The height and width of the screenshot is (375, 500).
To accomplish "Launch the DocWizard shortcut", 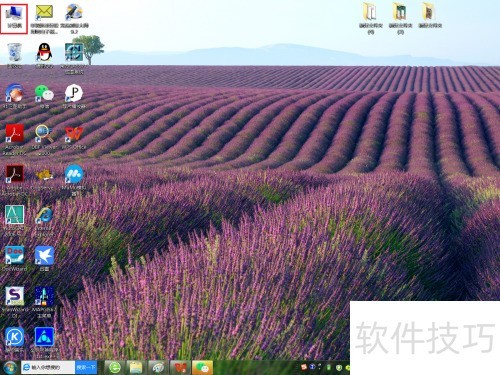I will (x=14, y=258).
